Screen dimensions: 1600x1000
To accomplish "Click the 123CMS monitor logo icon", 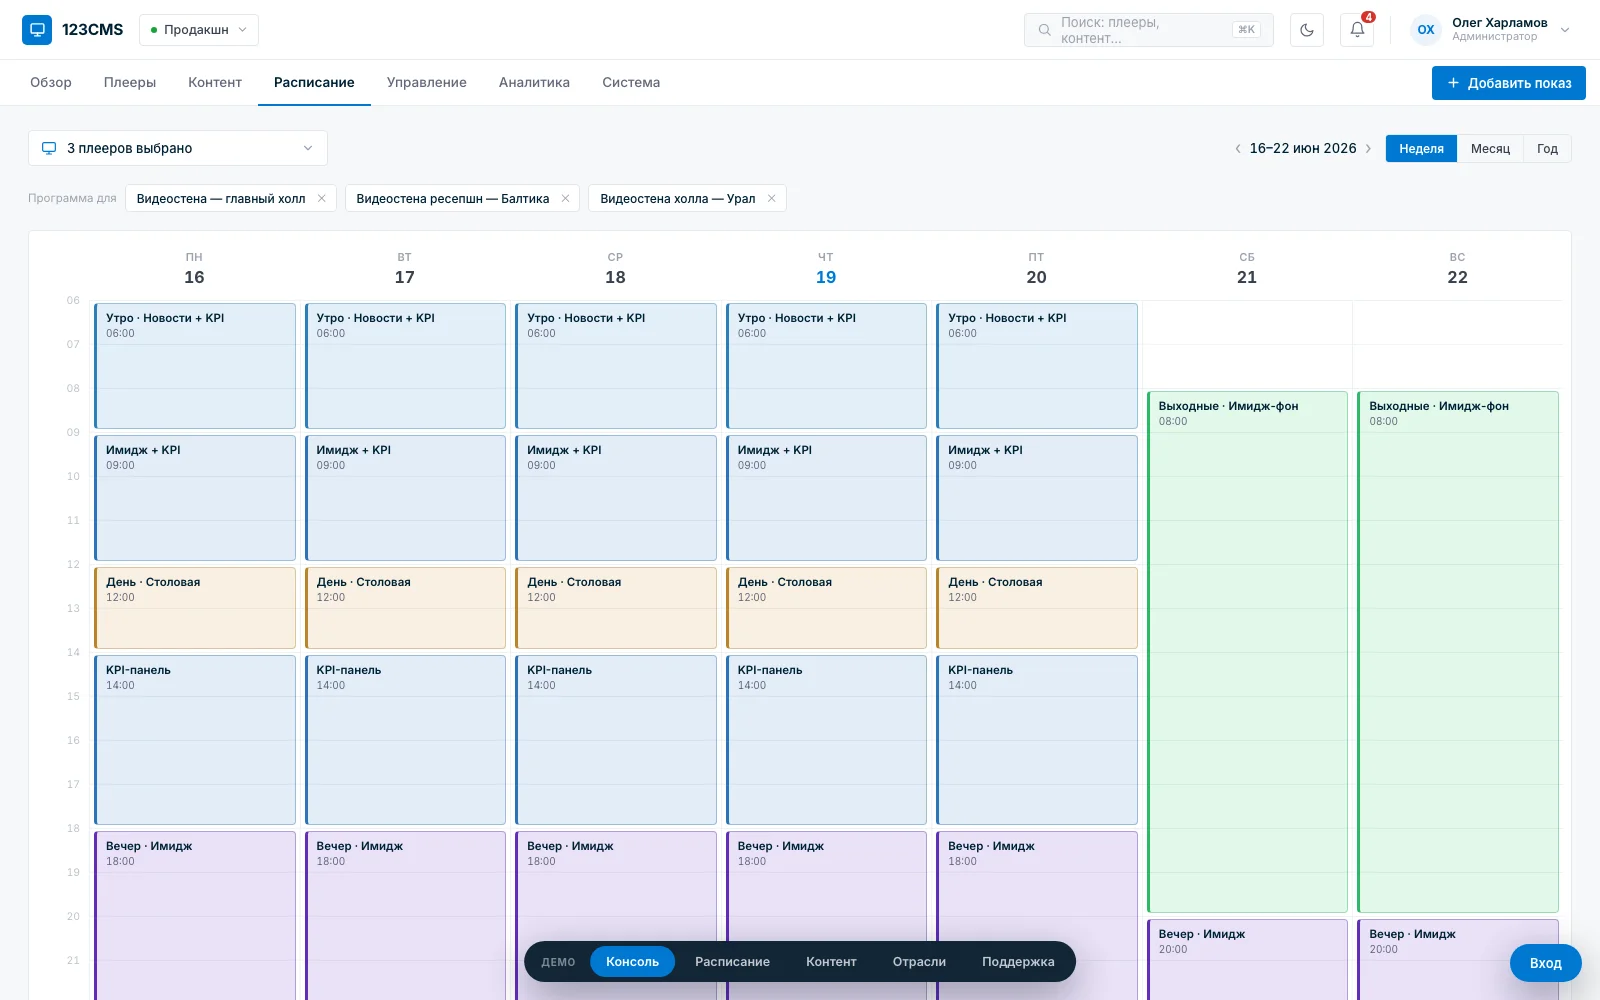I will pyautogui.click(x=37, y=30).
